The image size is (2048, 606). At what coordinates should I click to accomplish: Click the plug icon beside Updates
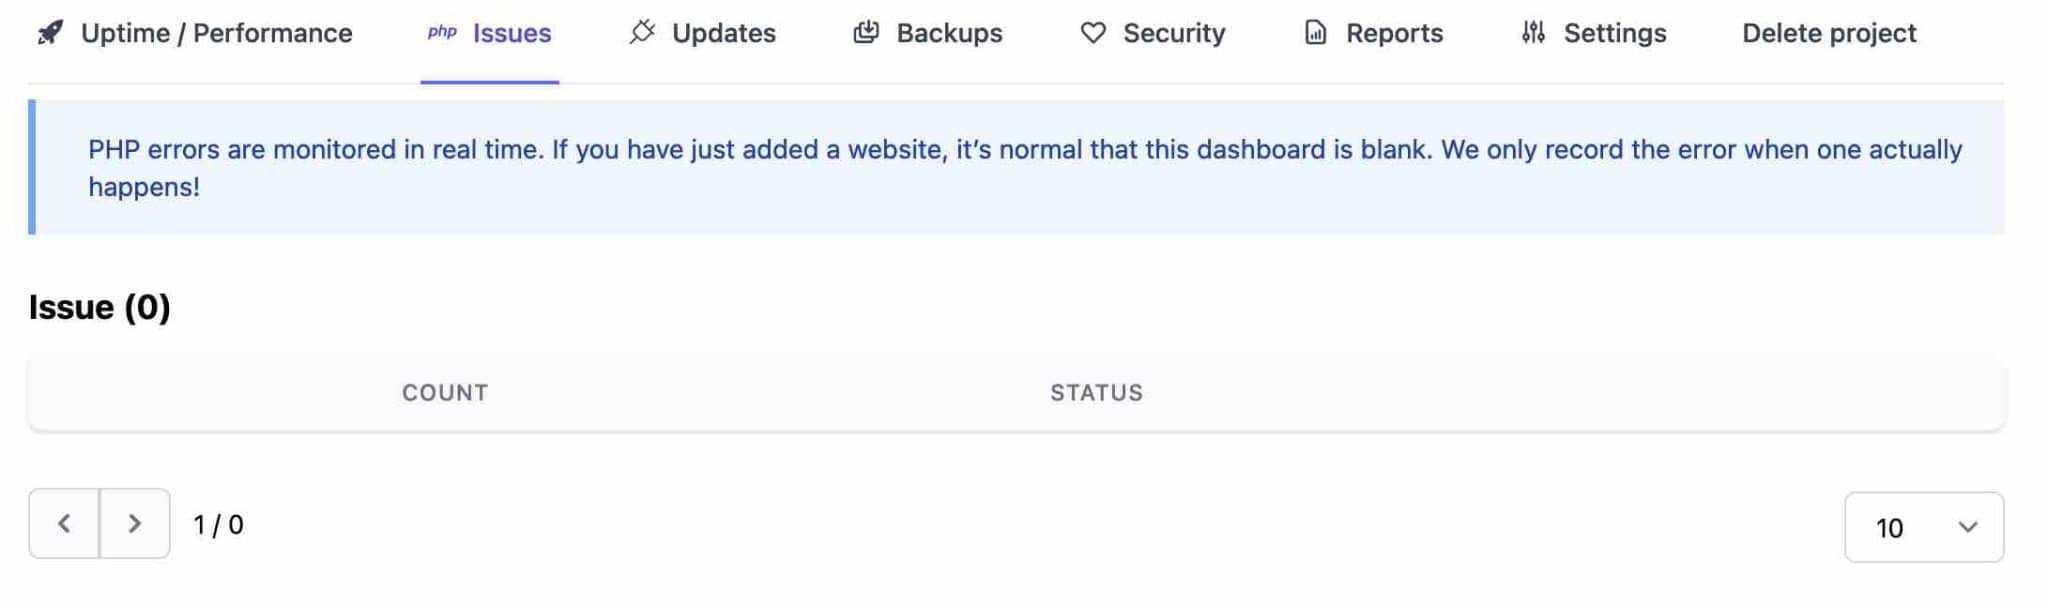(644, 32)
